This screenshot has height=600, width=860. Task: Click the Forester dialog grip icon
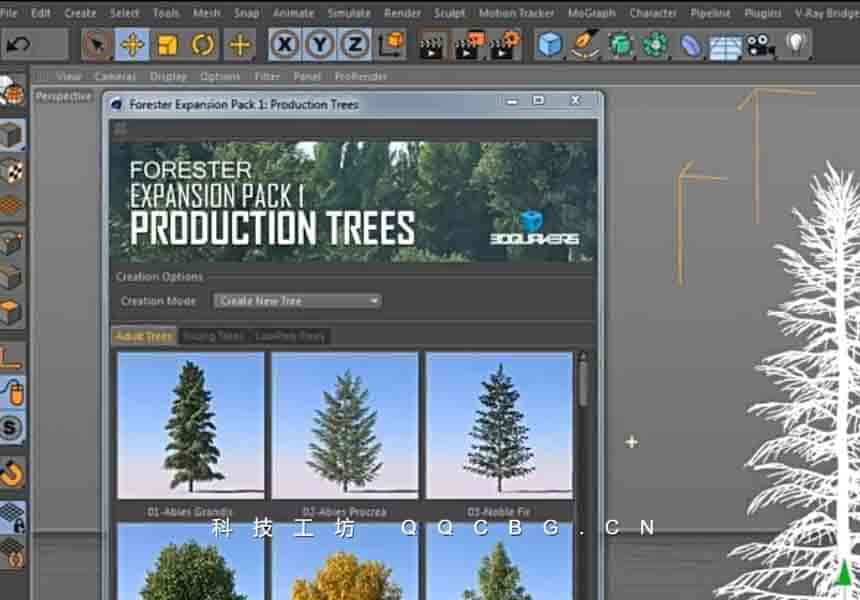point(121,129)
